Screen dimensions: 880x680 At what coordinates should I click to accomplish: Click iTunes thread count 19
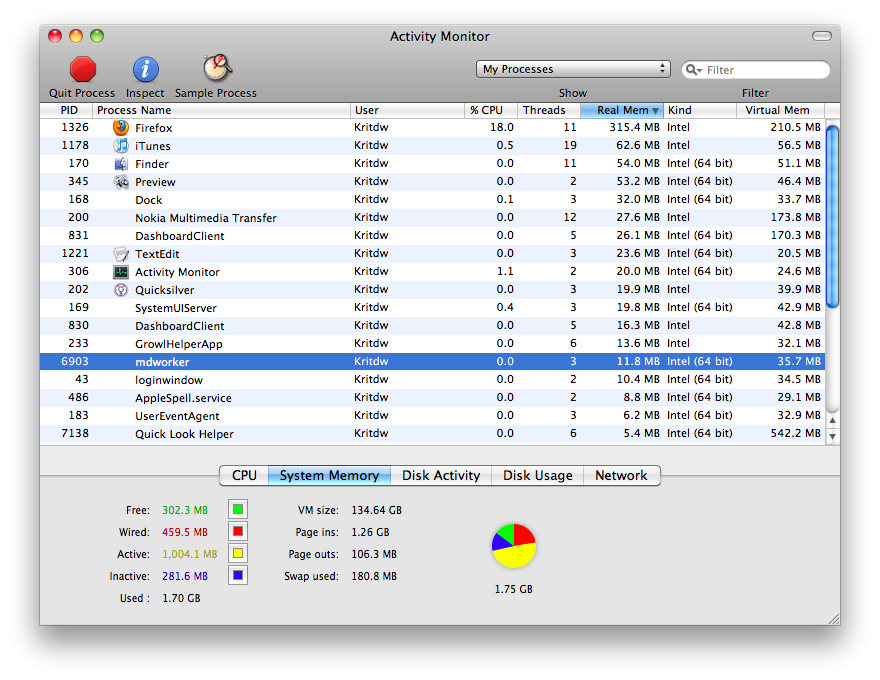(570, 145)
